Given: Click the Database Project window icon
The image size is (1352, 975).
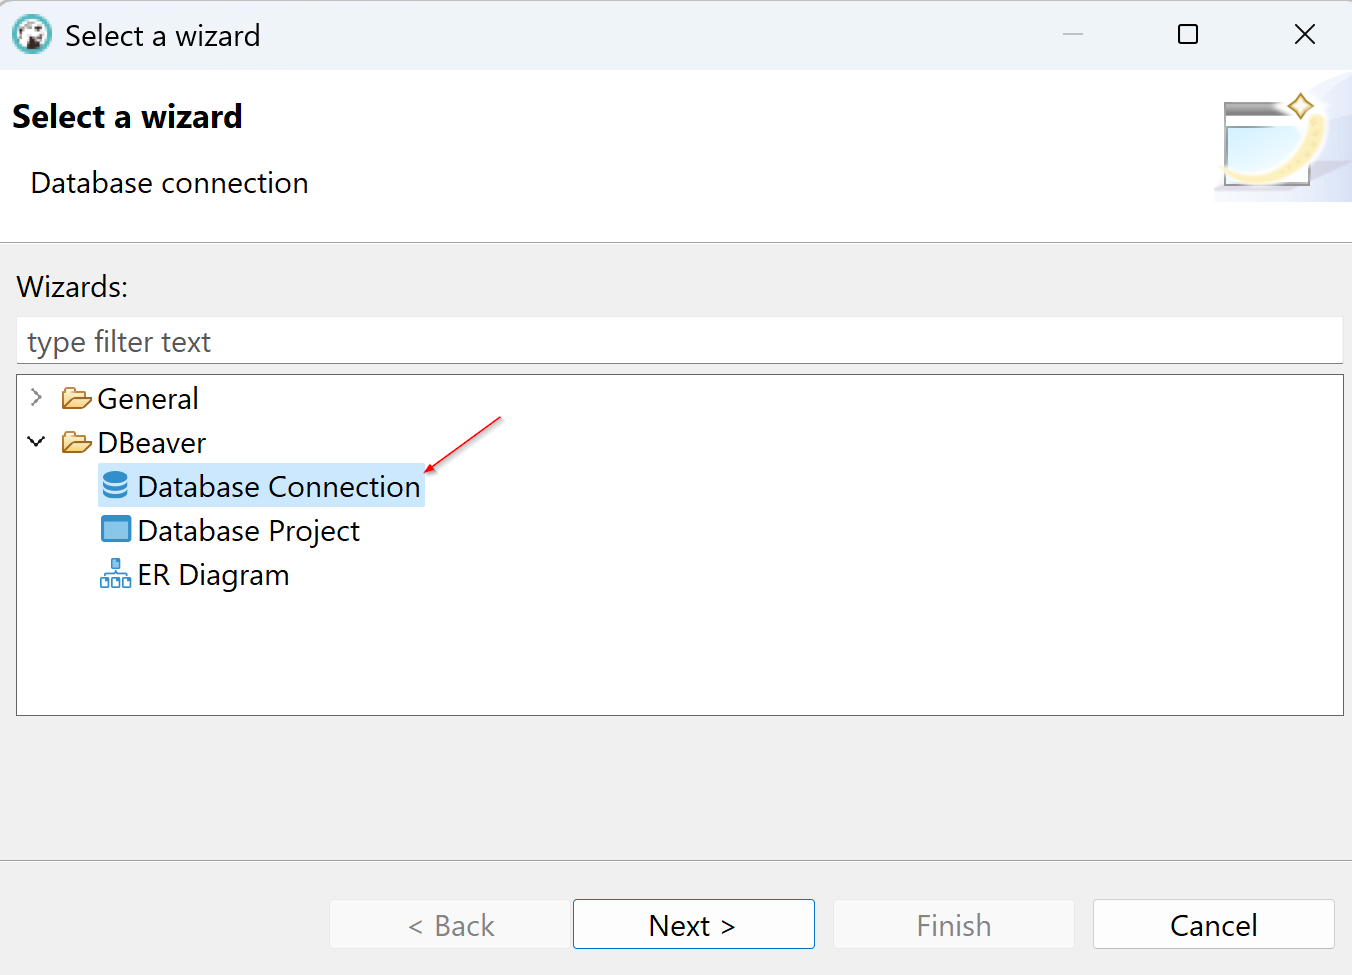Looking at the screenshot, I should point(115,530).
